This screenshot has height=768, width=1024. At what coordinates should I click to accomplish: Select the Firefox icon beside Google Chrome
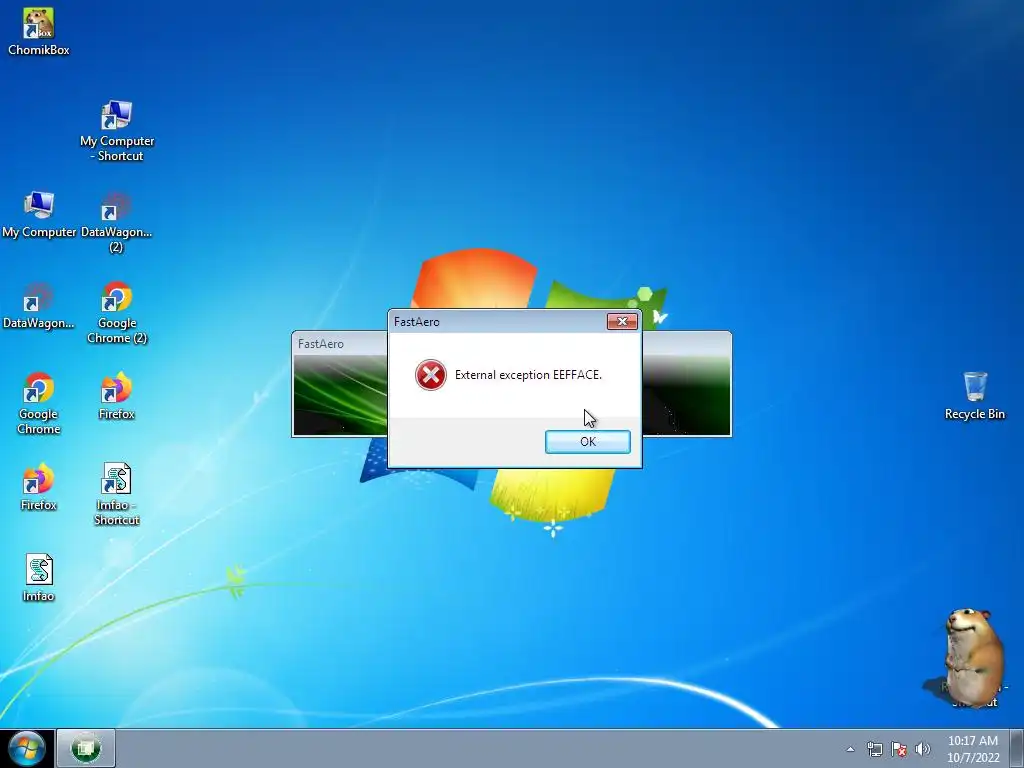coord(116,396)
